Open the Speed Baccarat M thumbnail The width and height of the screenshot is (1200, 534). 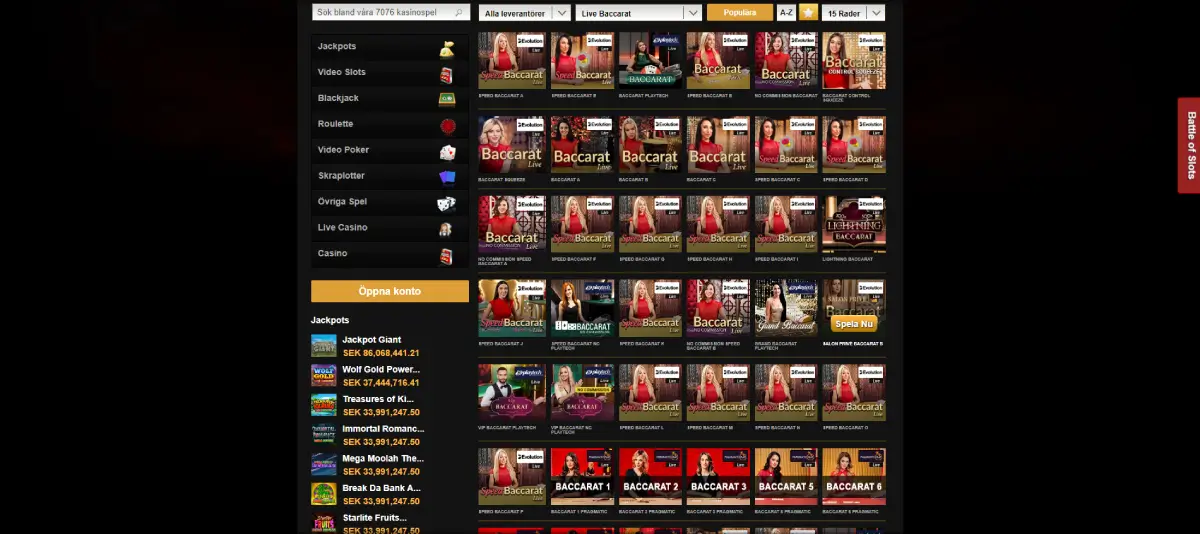coord(718,393)
